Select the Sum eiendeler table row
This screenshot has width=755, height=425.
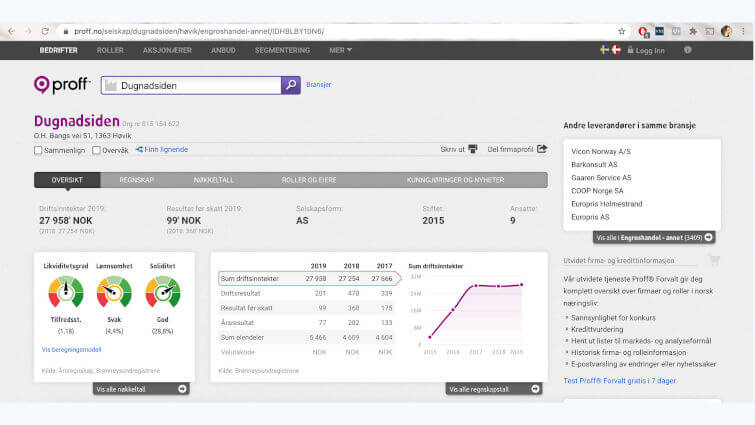(306, 337)
